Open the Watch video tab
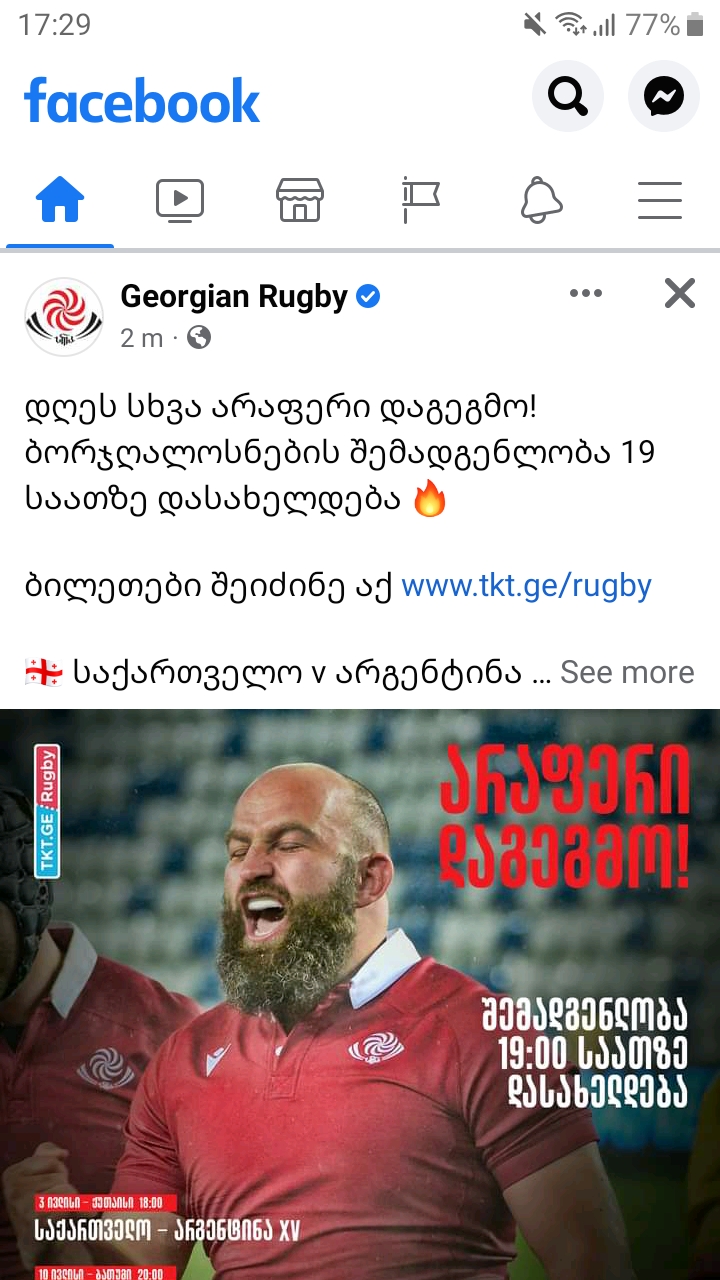Viewport: 720px width, 1280px height. point(180,200)
